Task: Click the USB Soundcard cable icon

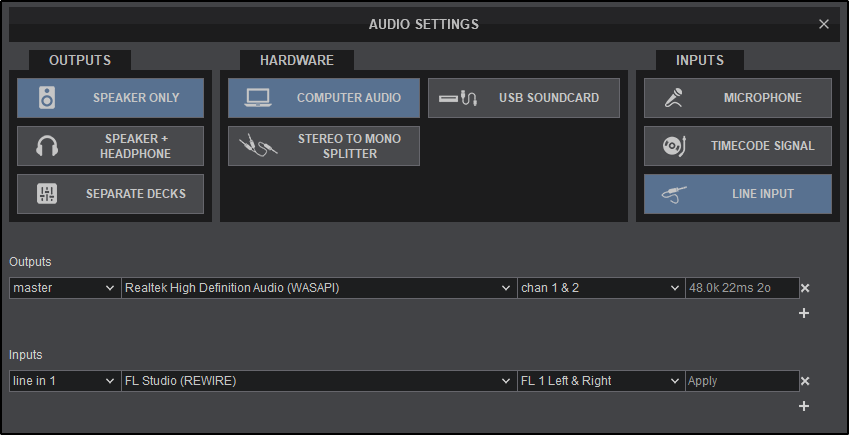Action: [x=458, y=98]
